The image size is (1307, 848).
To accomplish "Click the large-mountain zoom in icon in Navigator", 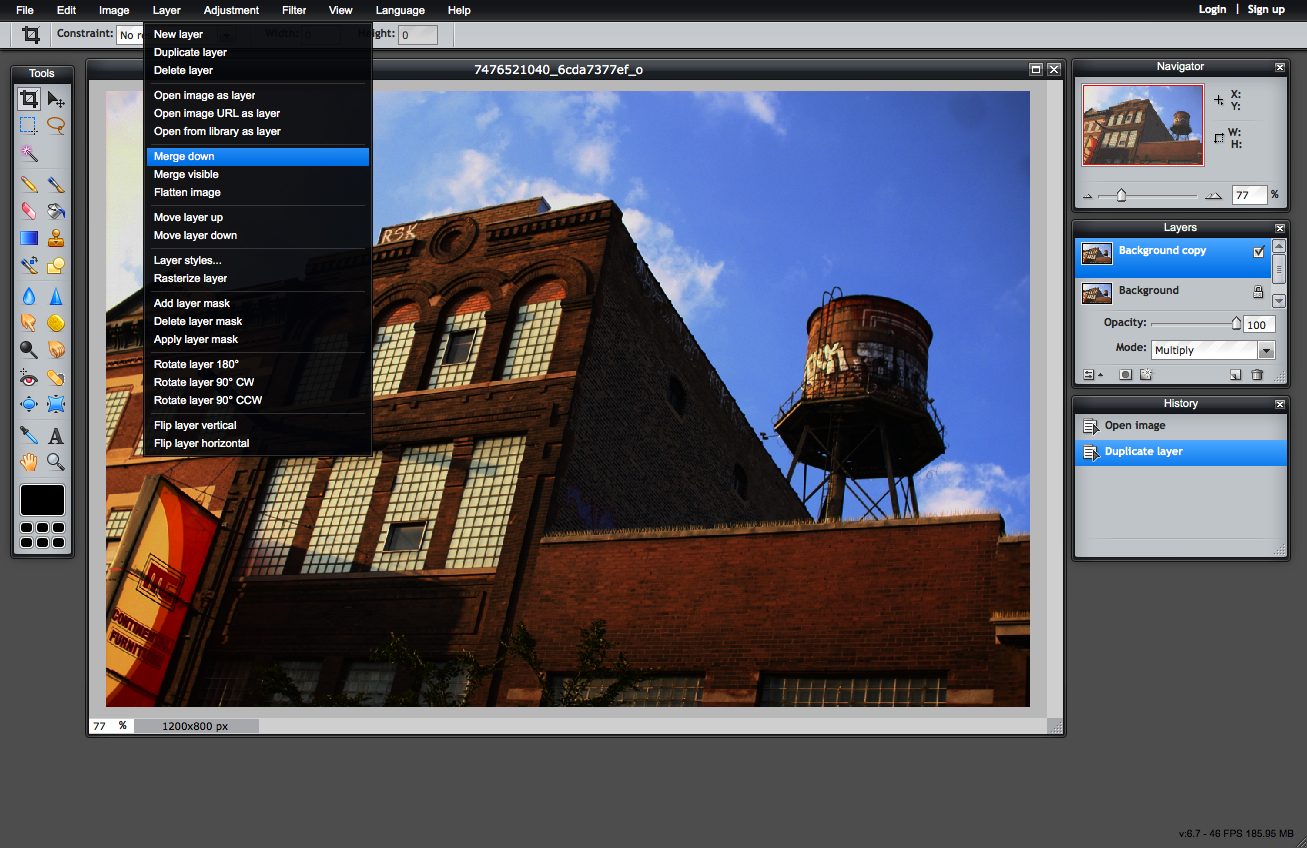I will coord(1213,196).
